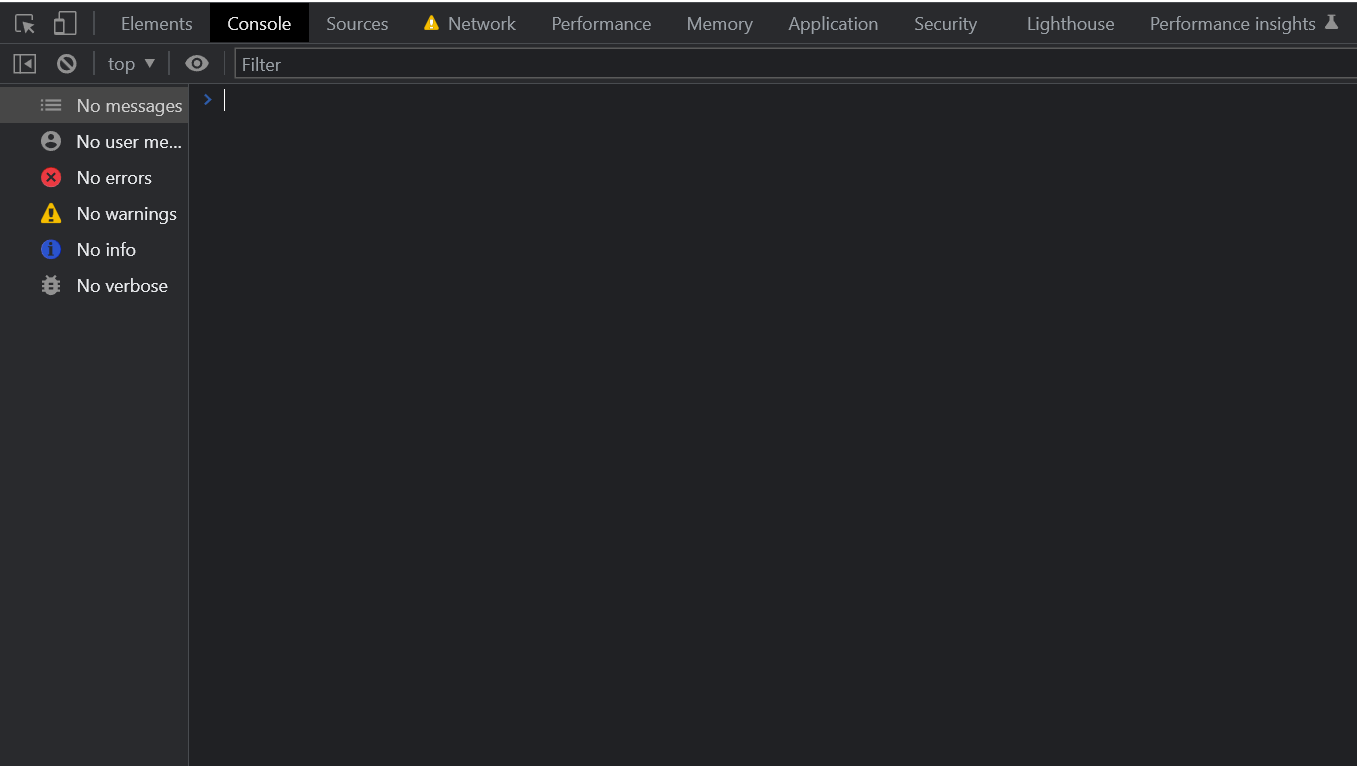Switch to the Performance tab
Viewport: 1357px width, 766px height.
(601, 24)
